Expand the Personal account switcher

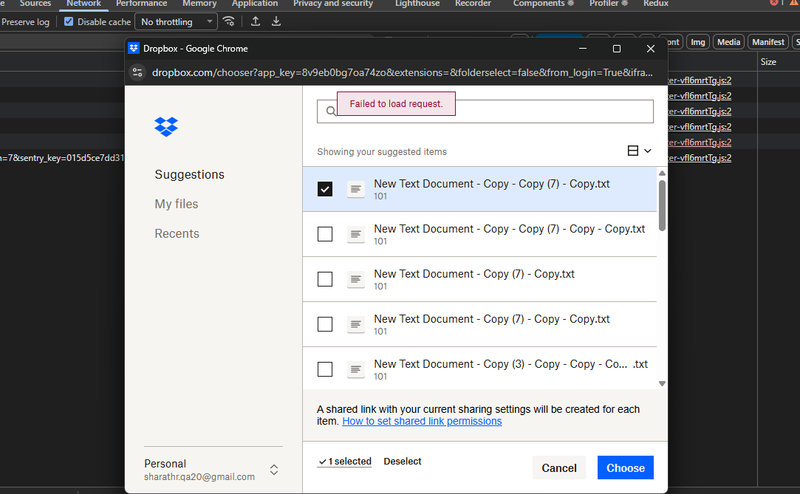click(x=274, y=469)
